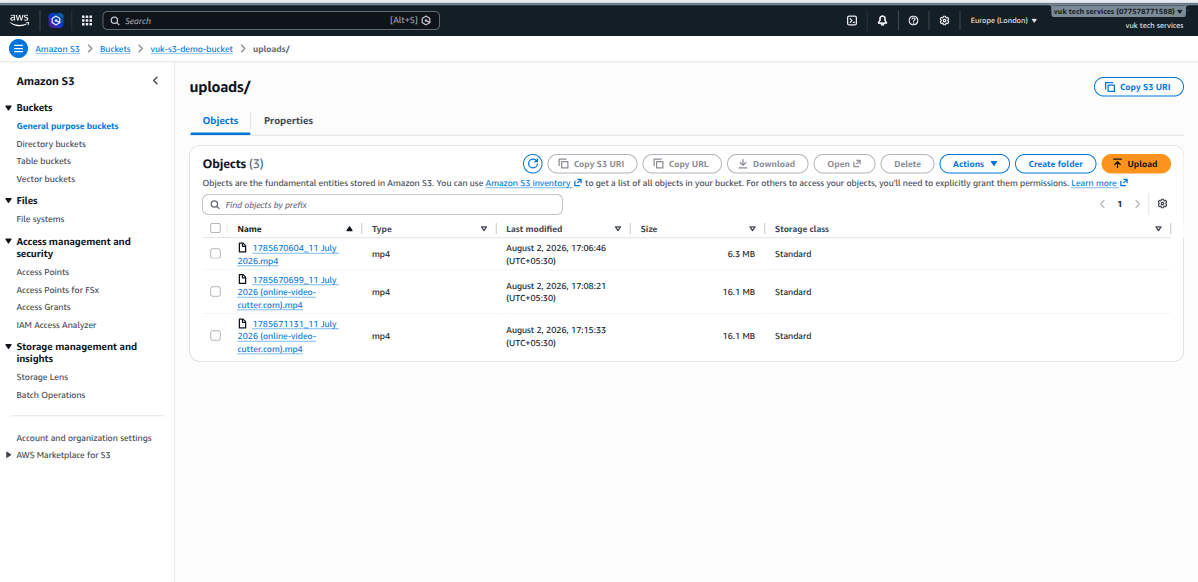Select checkbox for 1785671131 mp4 object
The height and width of the screenshot is (582, 1198).
215,335
